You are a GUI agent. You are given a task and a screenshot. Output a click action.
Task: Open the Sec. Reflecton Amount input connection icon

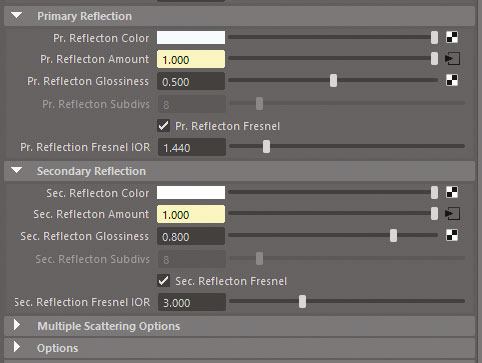(452, 214)
